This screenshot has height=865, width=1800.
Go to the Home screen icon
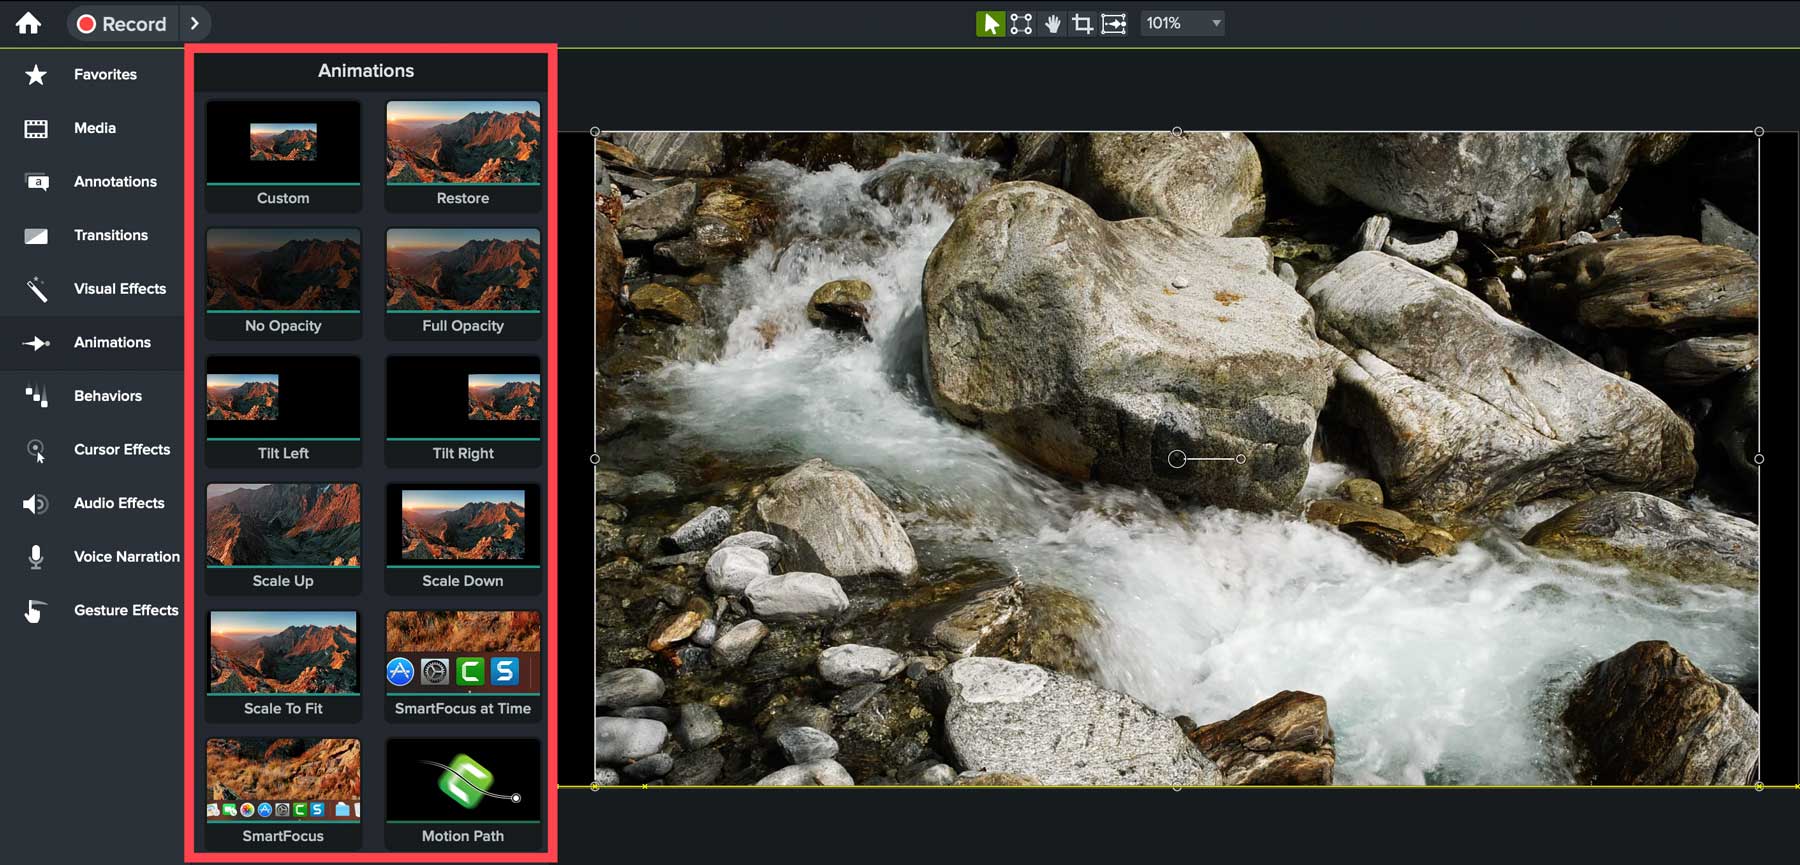(x=28, y=23)
